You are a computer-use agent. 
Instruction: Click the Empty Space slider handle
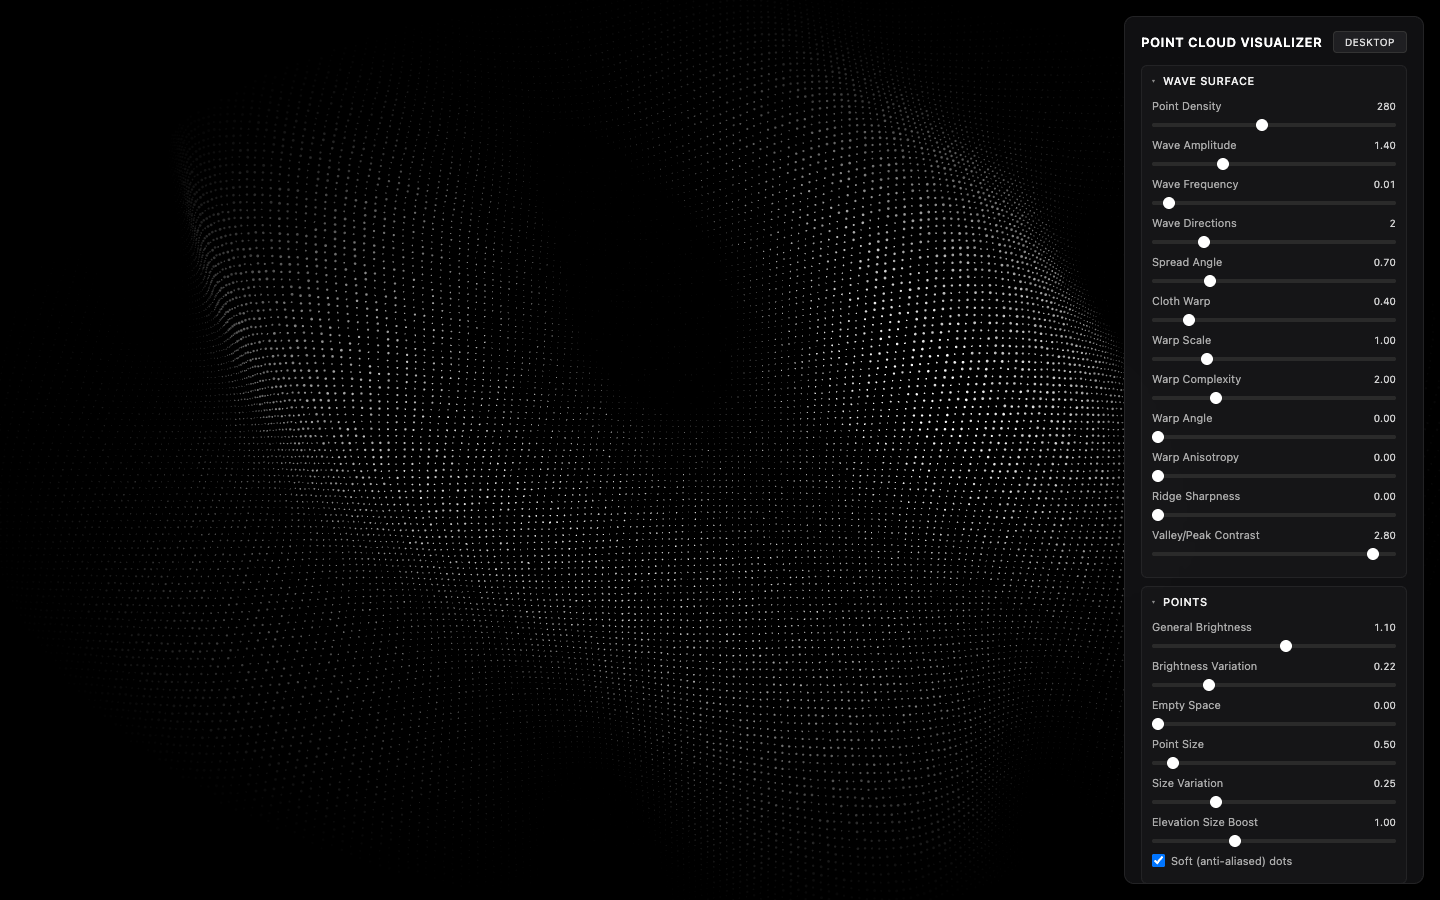click(x=1158, y=724)
